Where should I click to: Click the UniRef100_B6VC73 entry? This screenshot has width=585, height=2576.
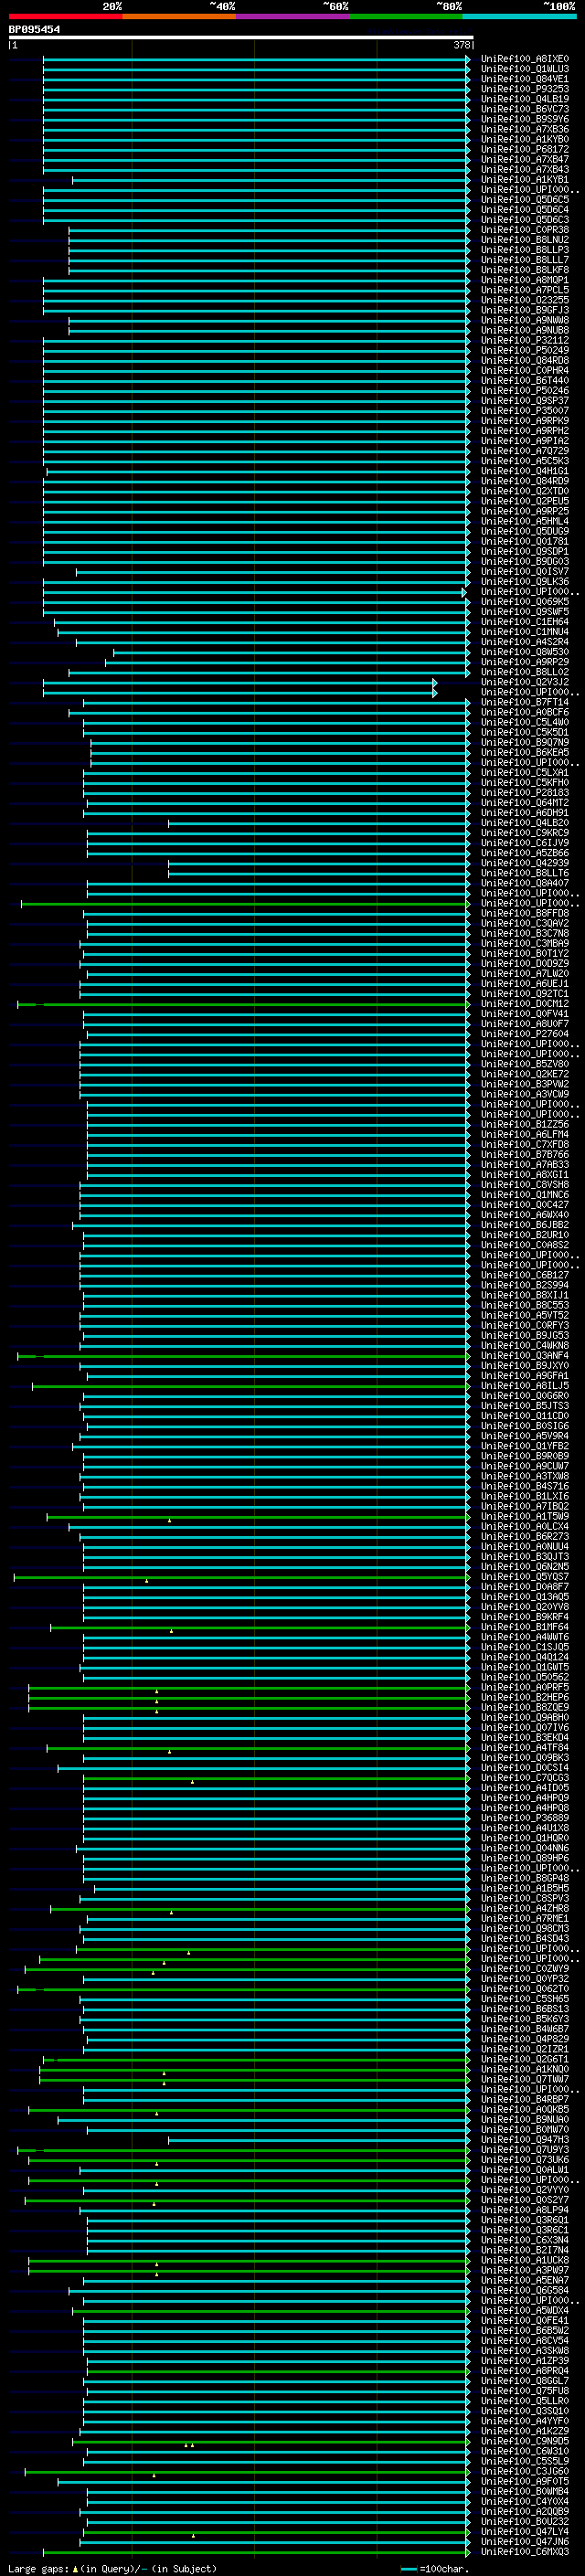click(524, 109)
